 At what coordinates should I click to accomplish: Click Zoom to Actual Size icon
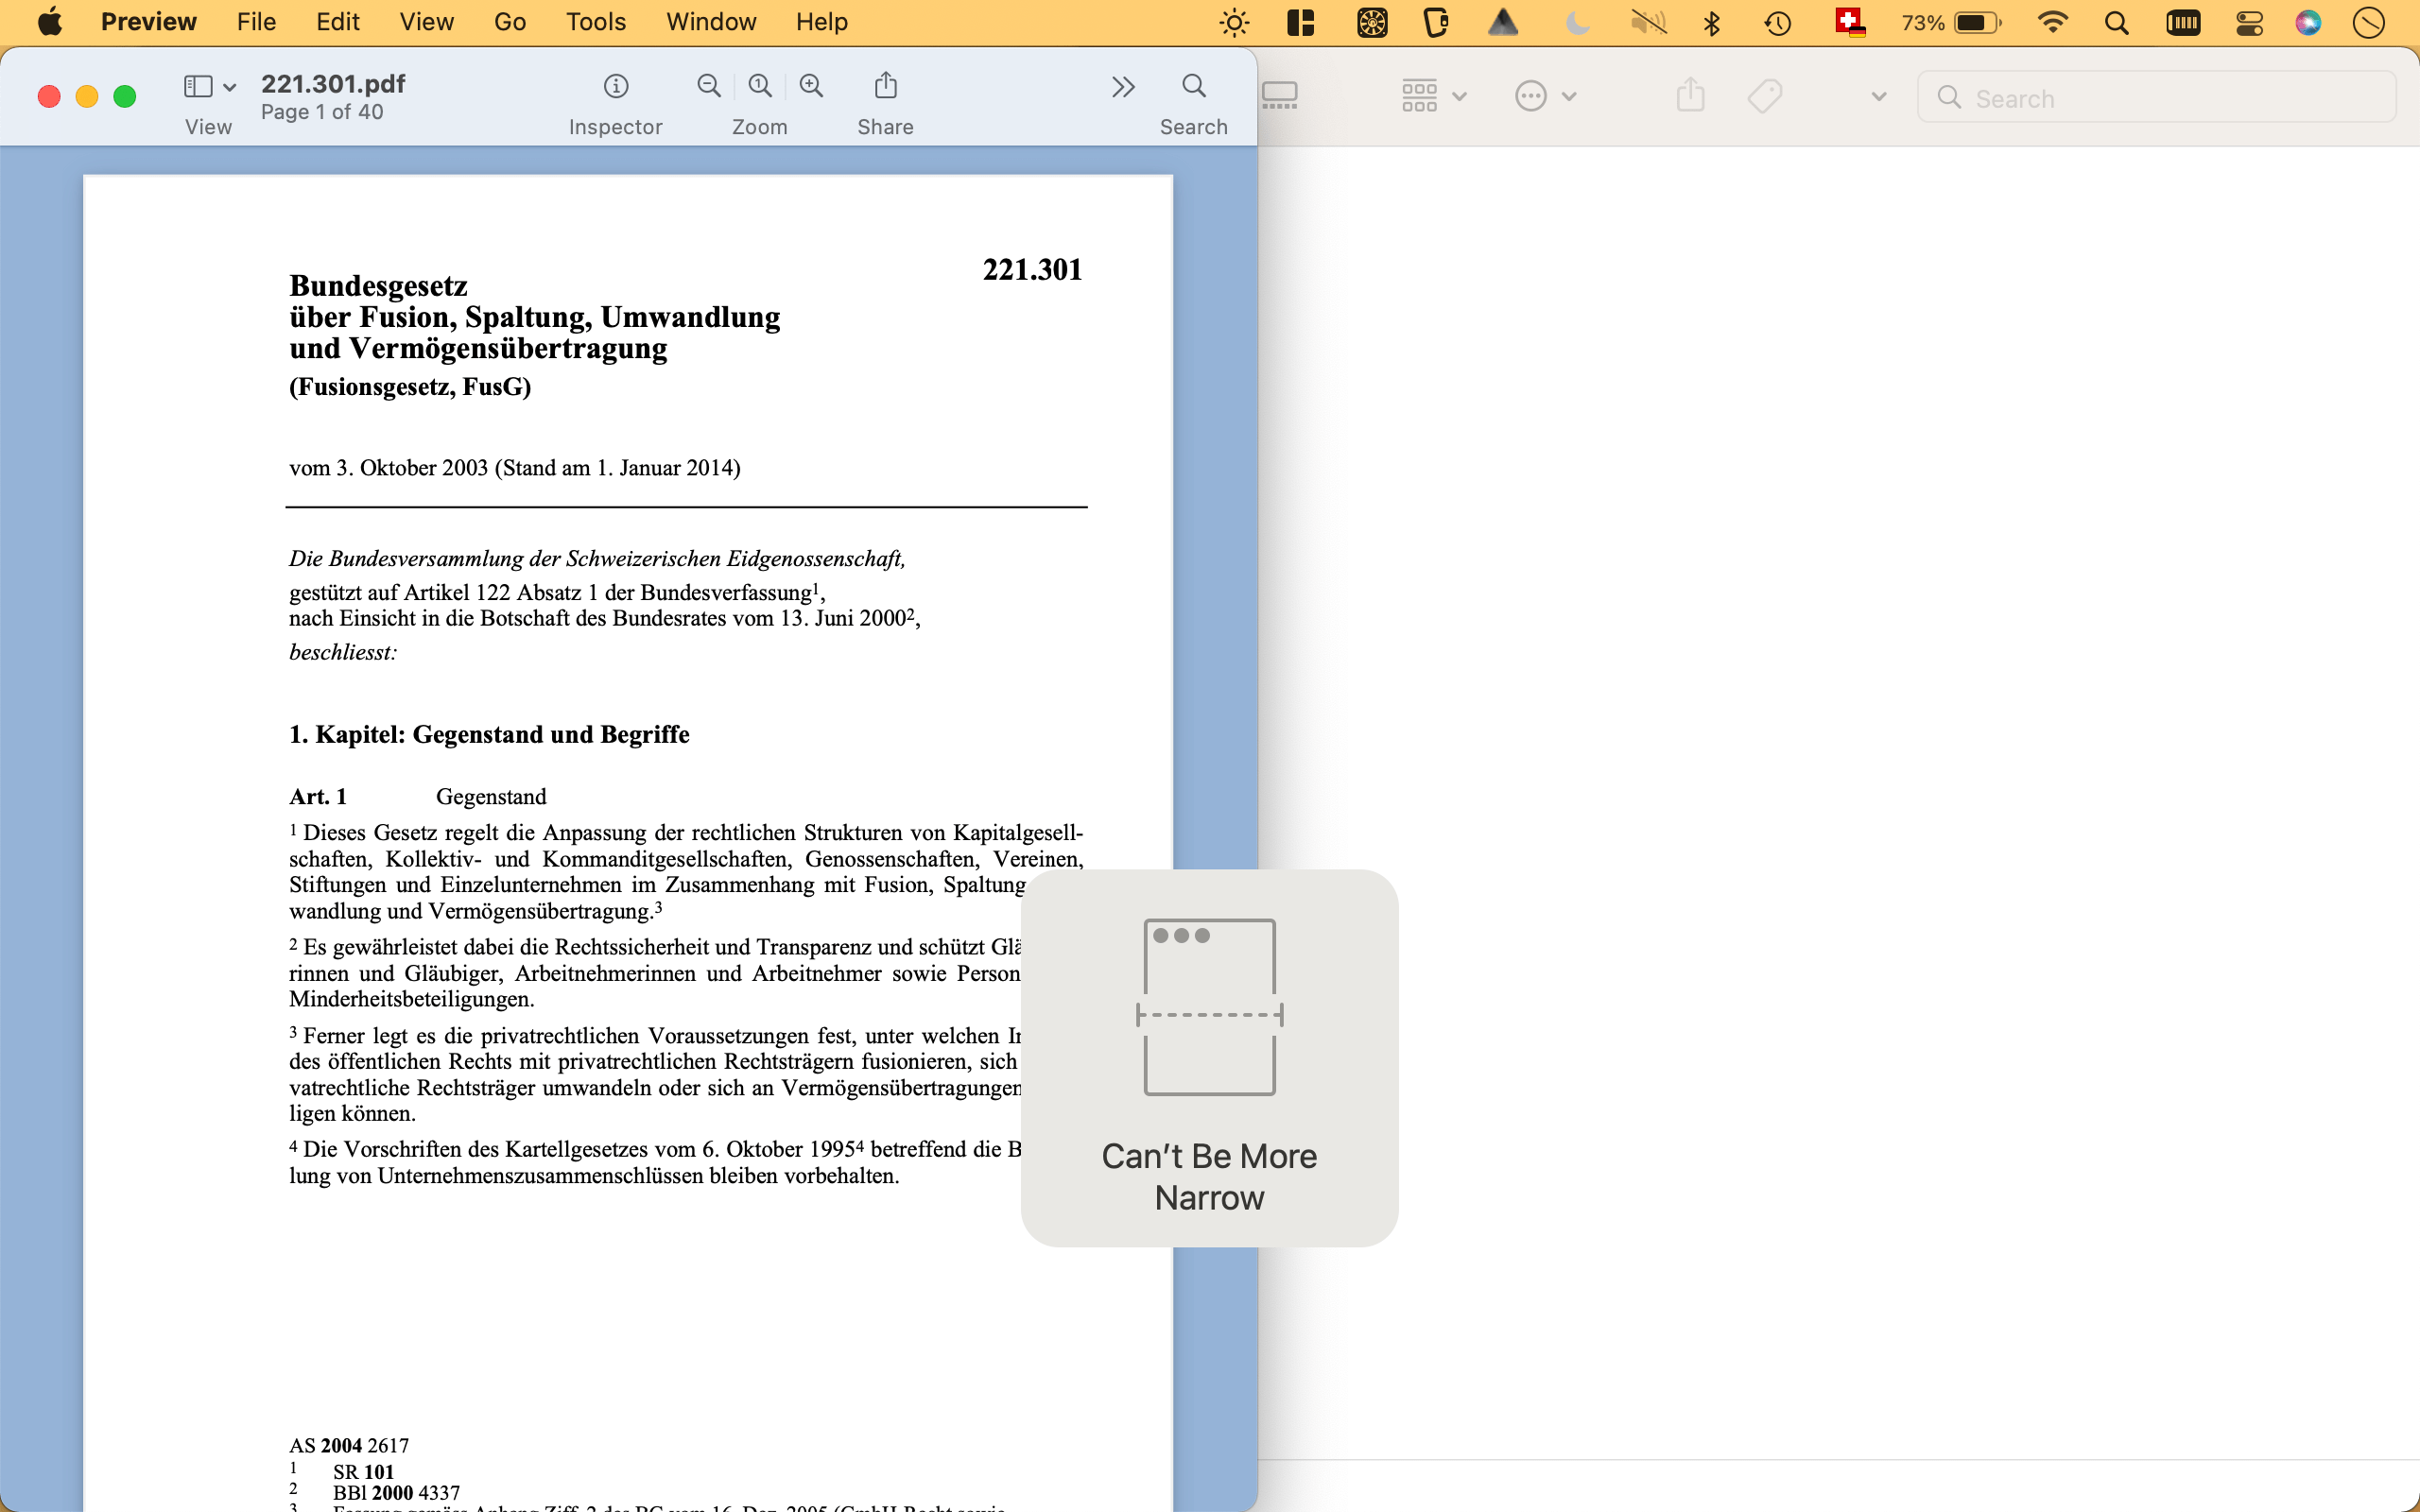point(760,87)
